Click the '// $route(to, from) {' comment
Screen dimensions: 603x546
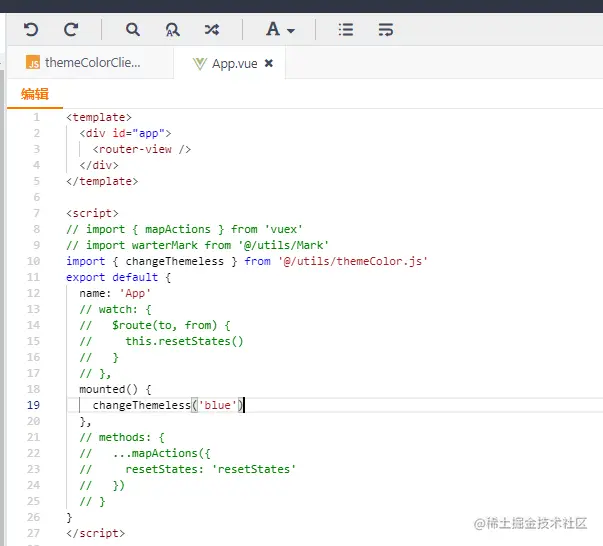click(x=155, y=325)
